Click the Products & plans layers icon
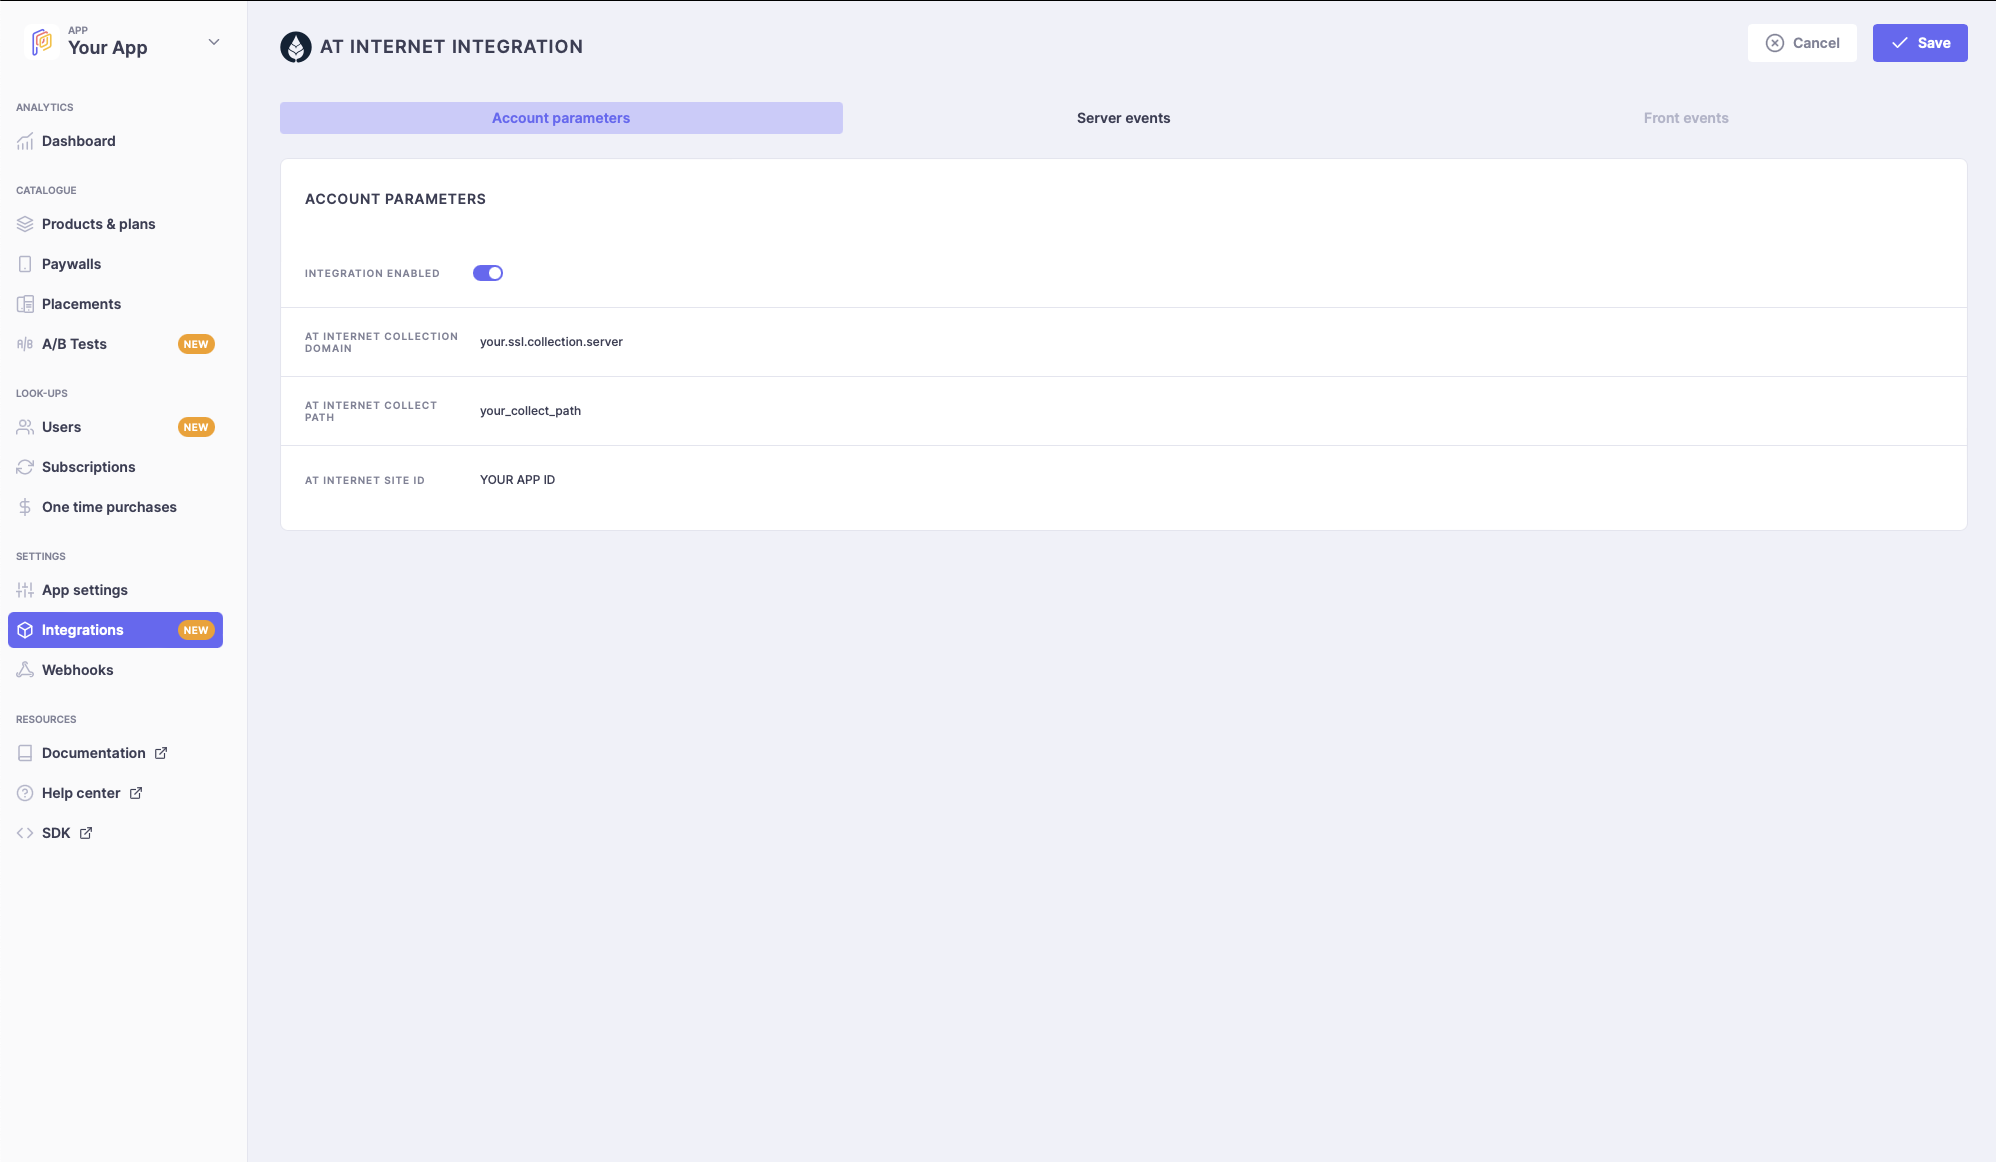The image size is (1996, 1162). click(x=25, y=224)
